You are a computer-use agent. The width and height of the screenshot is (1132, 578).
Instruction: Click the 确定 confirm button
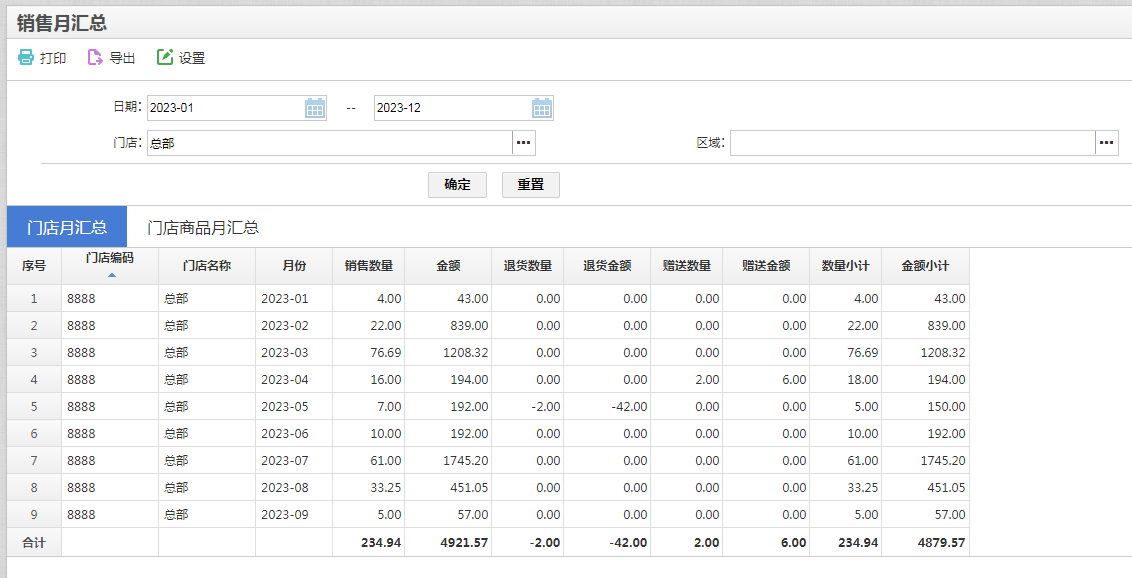tap(457, 185)
